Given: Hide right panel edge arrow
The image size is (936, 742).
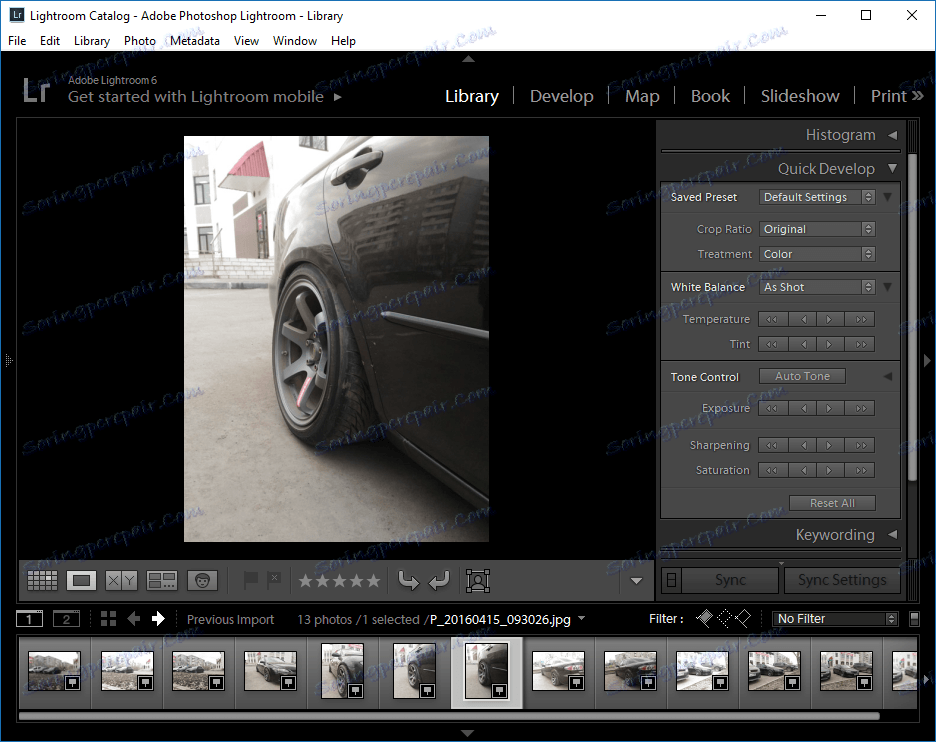Looking at the screenshot, I should click(927, 361).
